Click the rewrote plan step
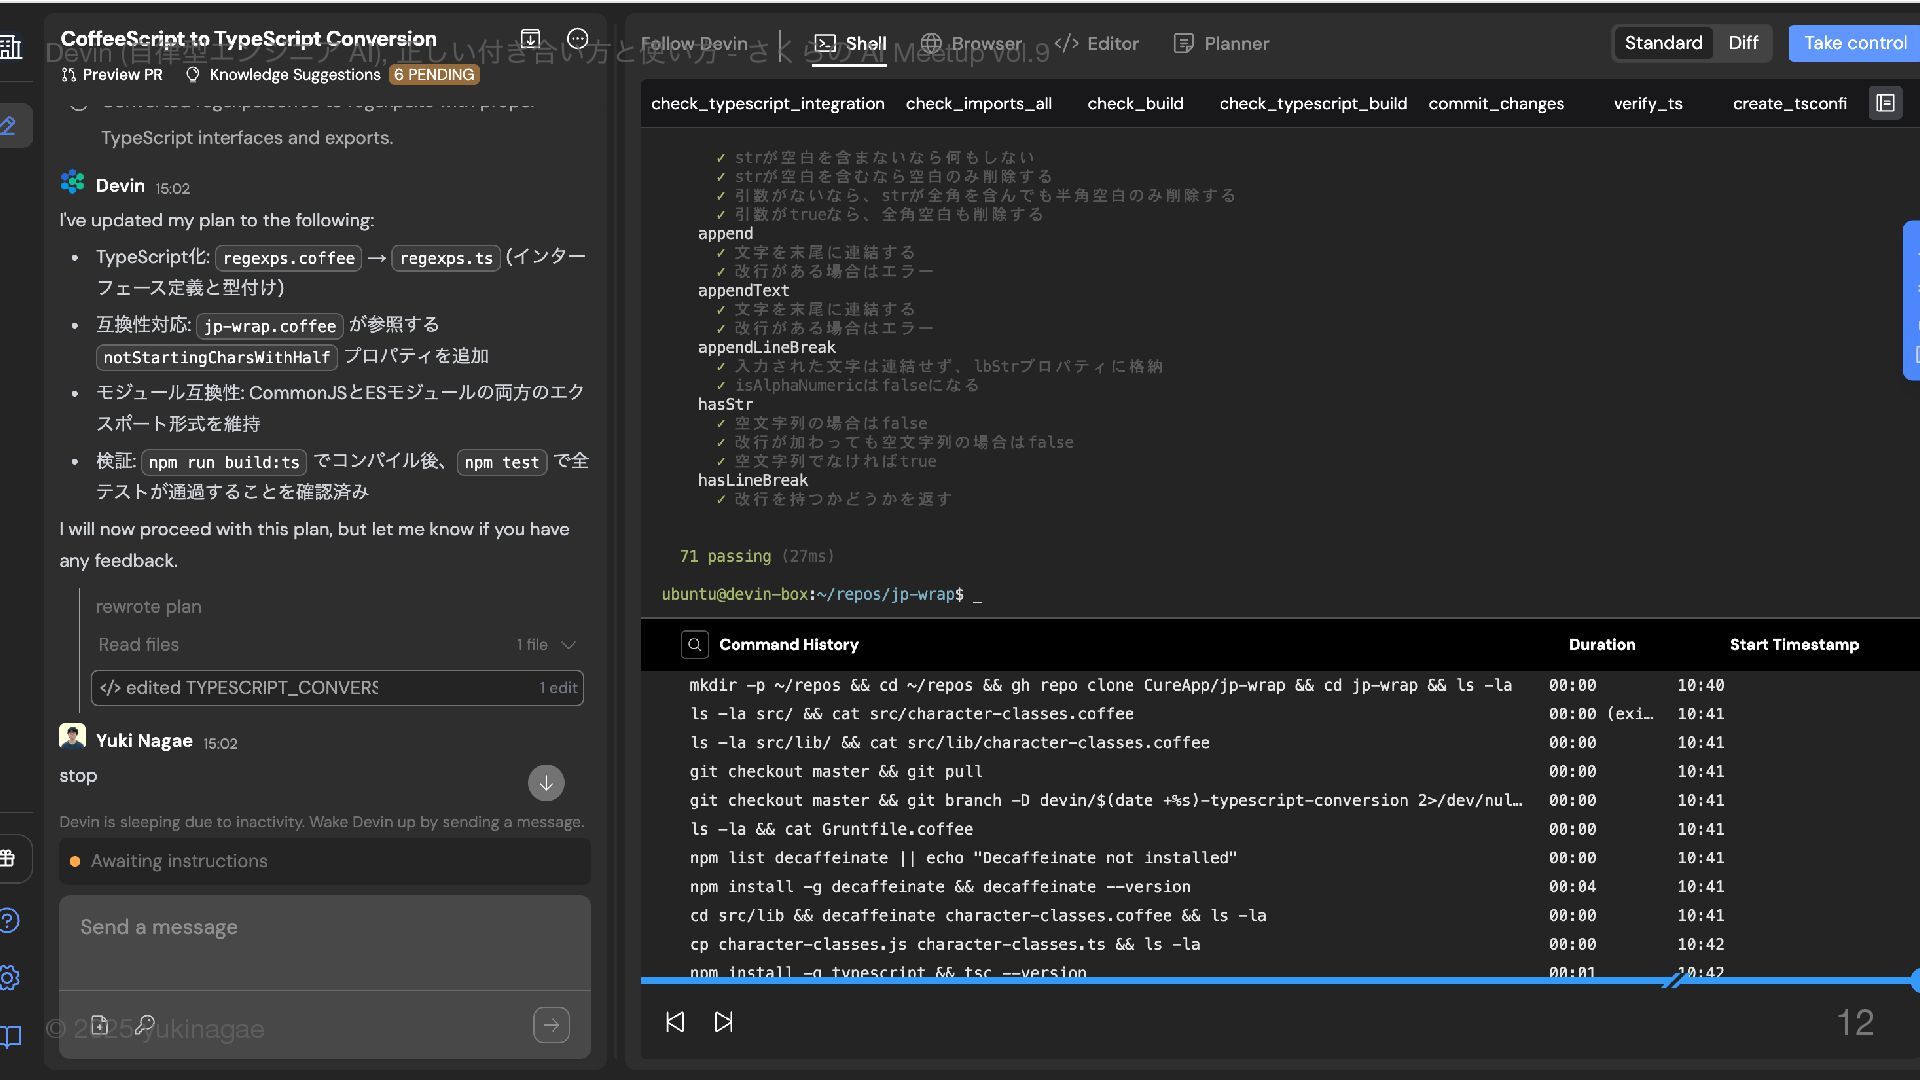 coord(148,607)
